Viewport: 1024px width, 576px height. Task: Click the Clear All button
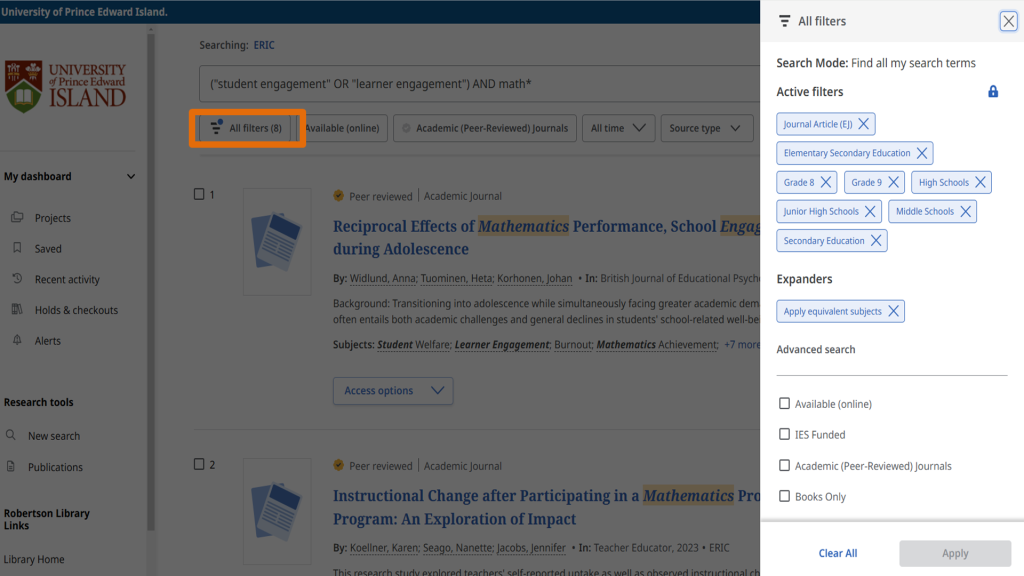click(x=837, y=553)
